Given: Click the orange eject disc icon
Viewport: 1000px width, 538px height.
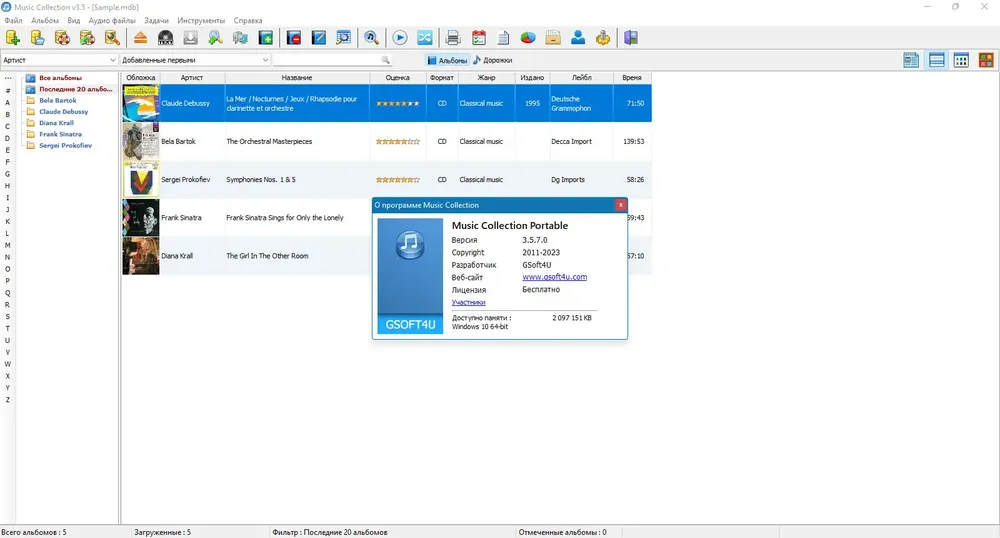Looking at the screenshot, I should (x=140, y=38).
